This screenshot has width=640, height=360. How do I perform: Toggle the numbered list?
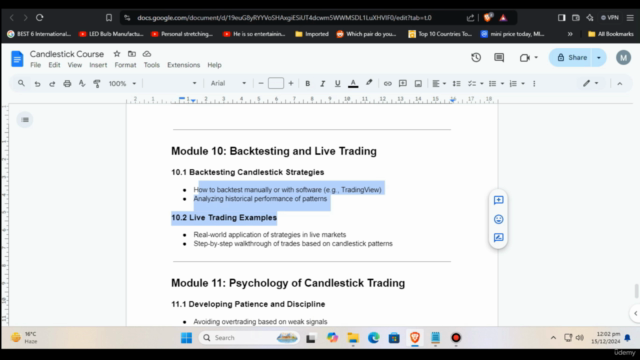pyautogui.click(x=513, y=84)
